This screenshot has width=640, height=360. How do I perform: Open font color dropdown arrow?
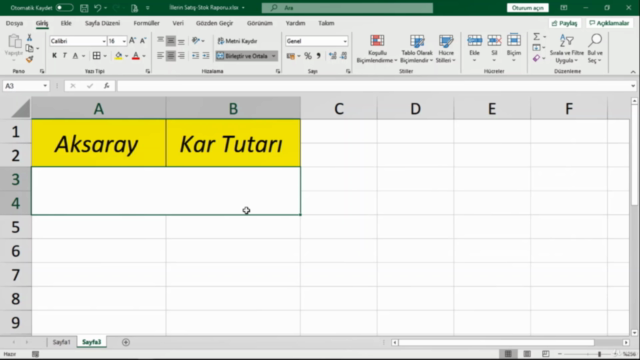[x=144, y=56]
